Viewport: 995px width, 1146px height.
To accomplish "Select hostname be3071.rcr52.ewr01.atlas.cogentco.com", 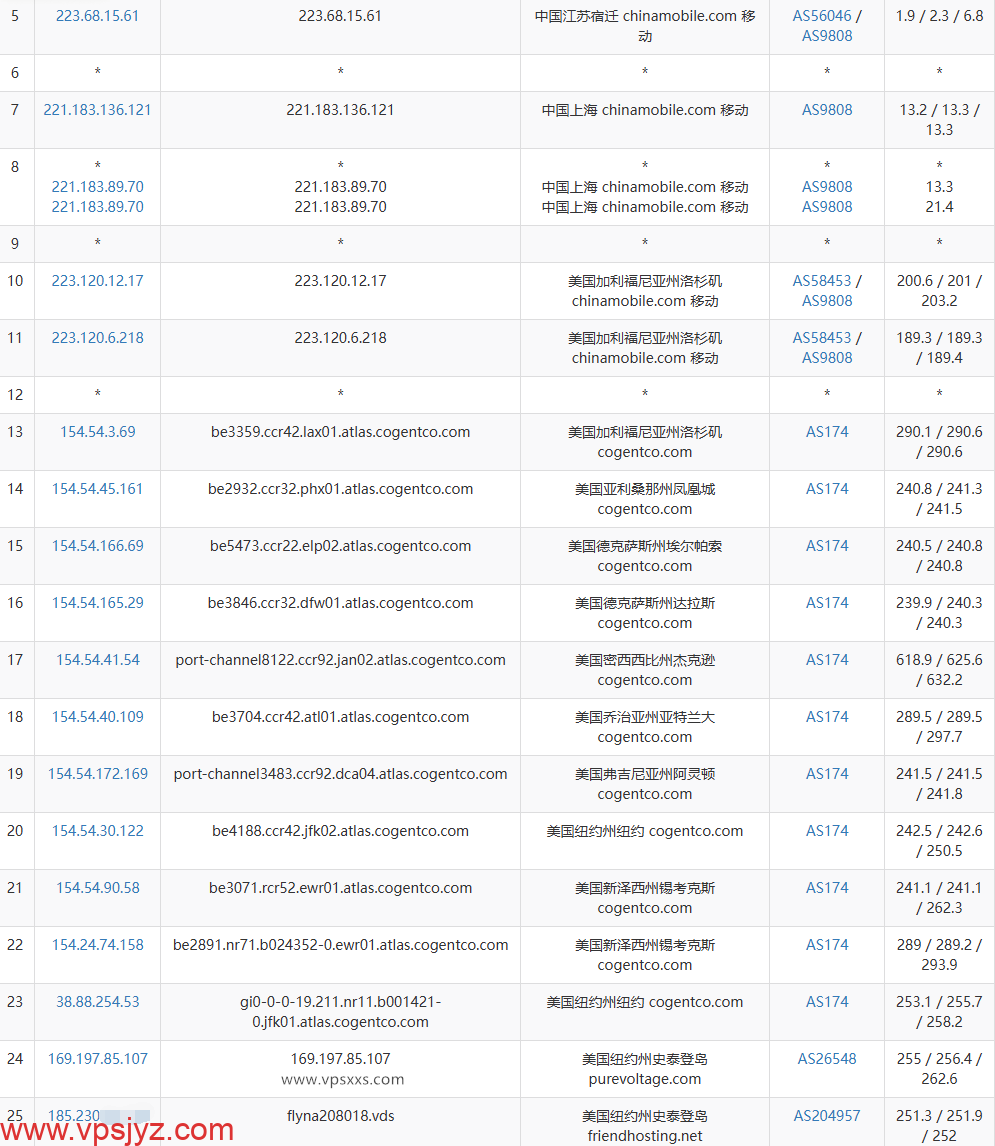I will (x=340, y=888).
